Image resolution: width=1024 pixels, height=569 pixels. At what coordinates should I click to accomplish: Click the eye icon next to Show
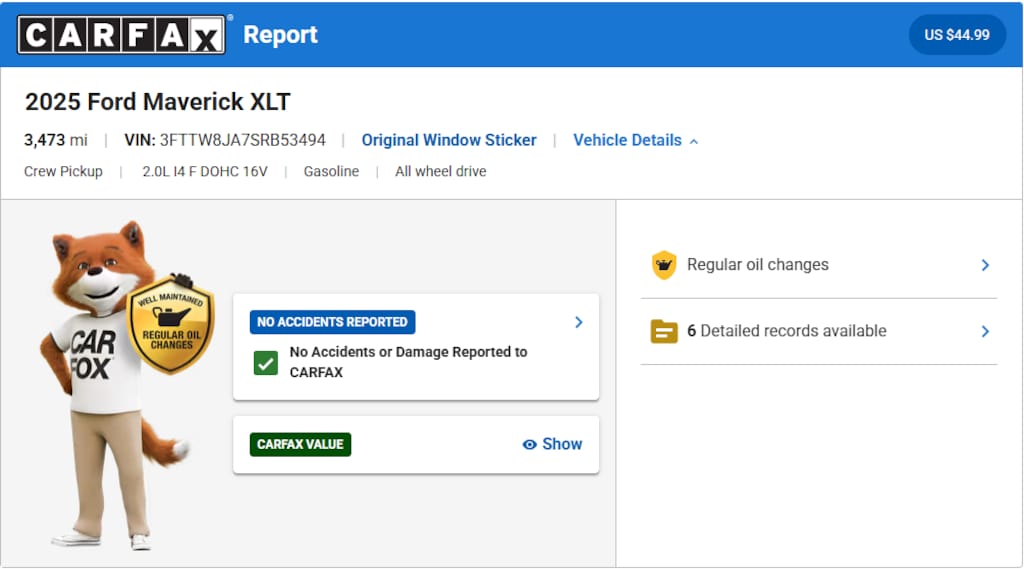[530, 445]
